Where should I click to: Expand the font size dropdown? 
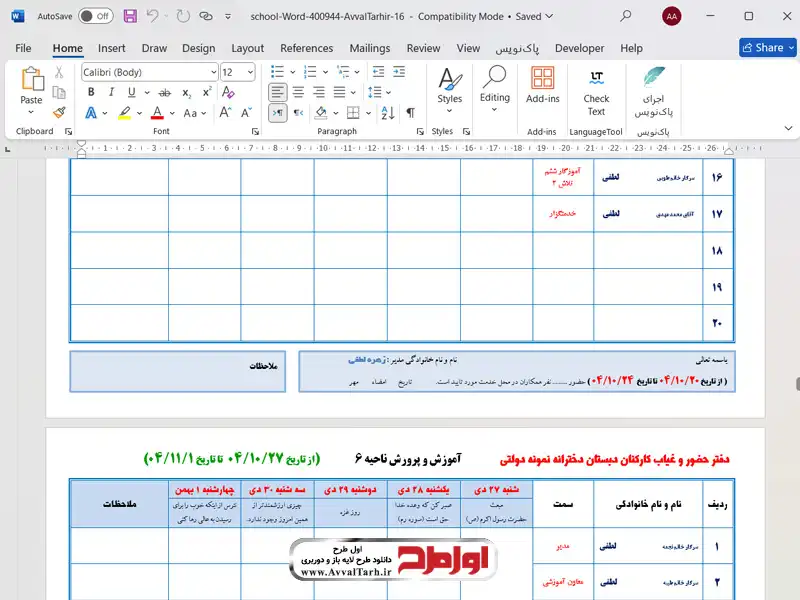[251, 72]
